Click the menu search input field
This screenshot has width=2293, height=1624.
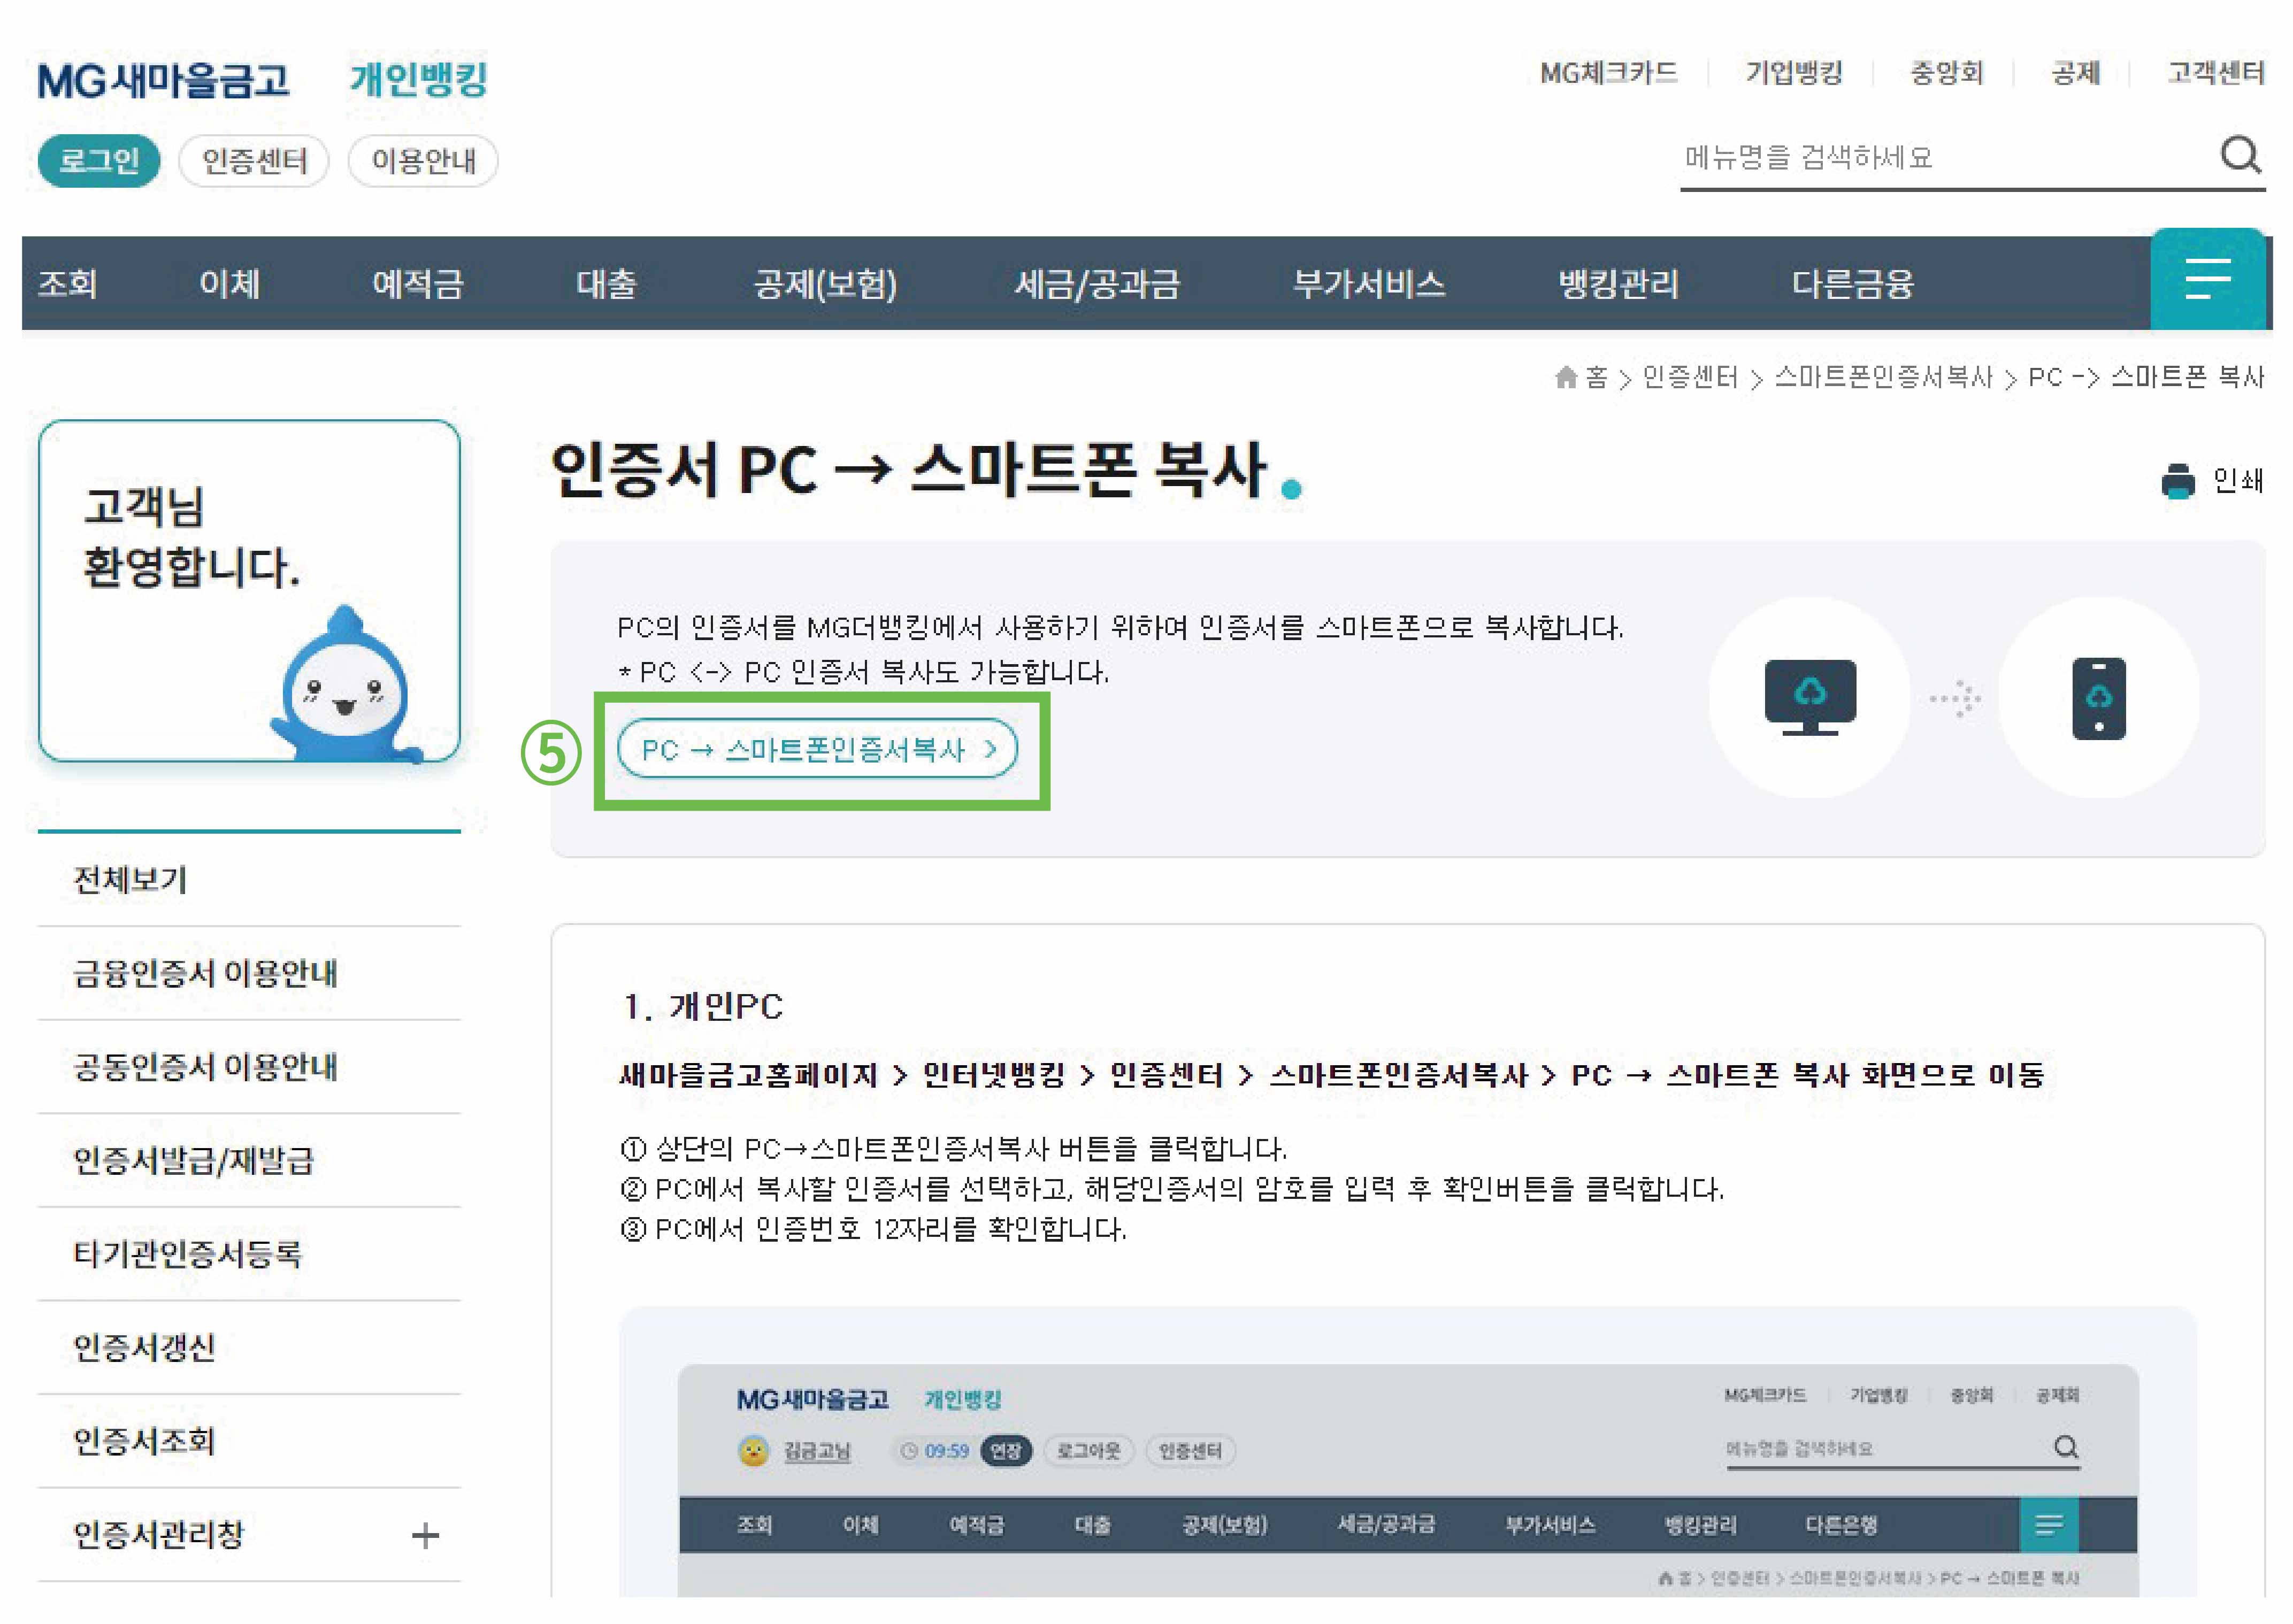pyautogui.click(x=1945, y=157)
